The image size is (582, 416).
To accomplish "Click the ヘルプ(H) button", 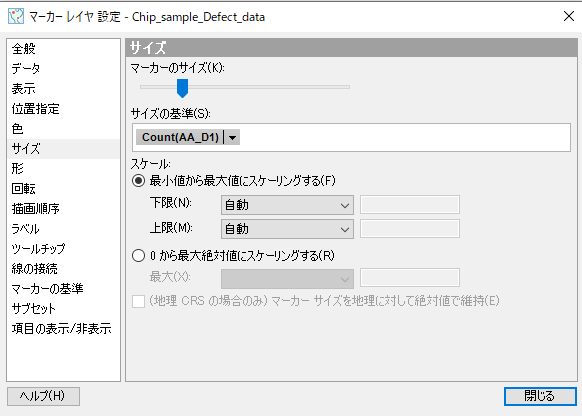I will click(43, 396).
